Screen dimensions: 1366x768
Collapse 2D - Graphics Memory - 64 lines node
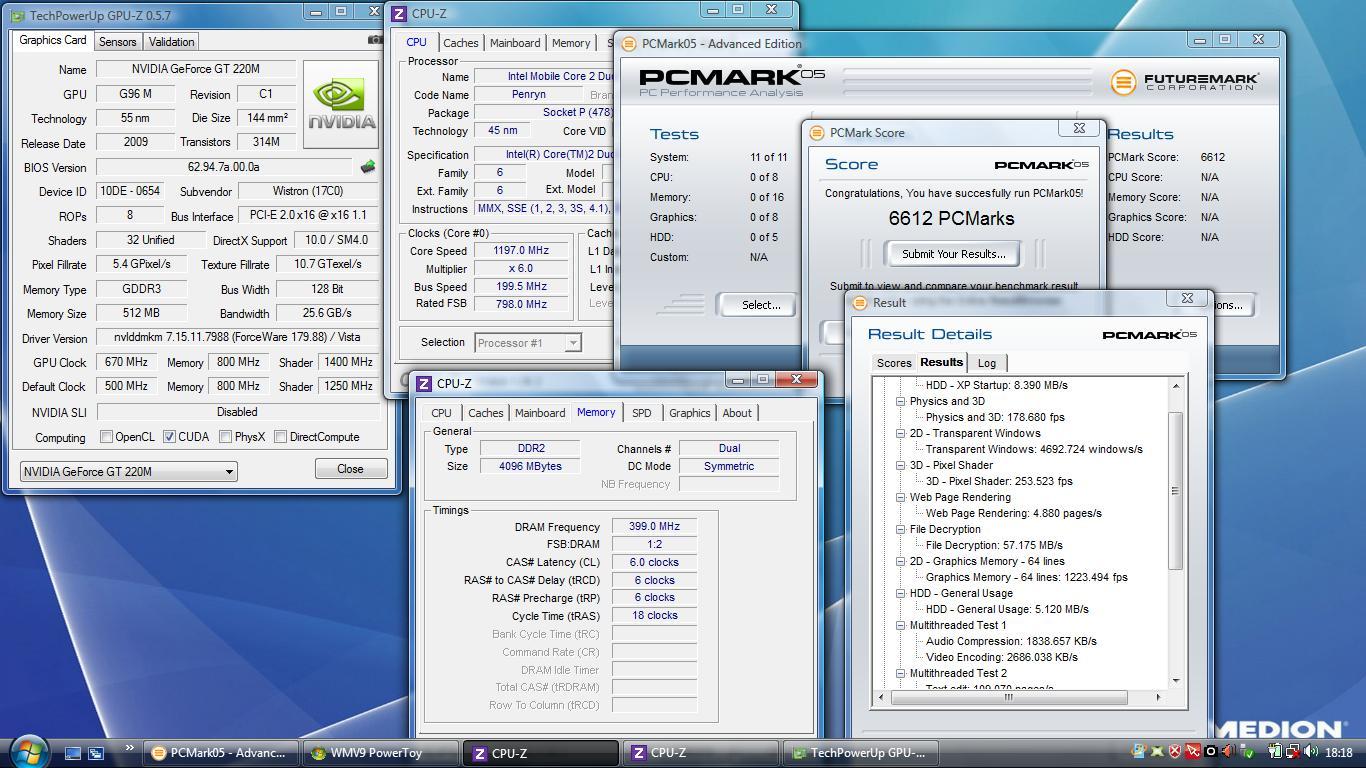click(900, 561)
